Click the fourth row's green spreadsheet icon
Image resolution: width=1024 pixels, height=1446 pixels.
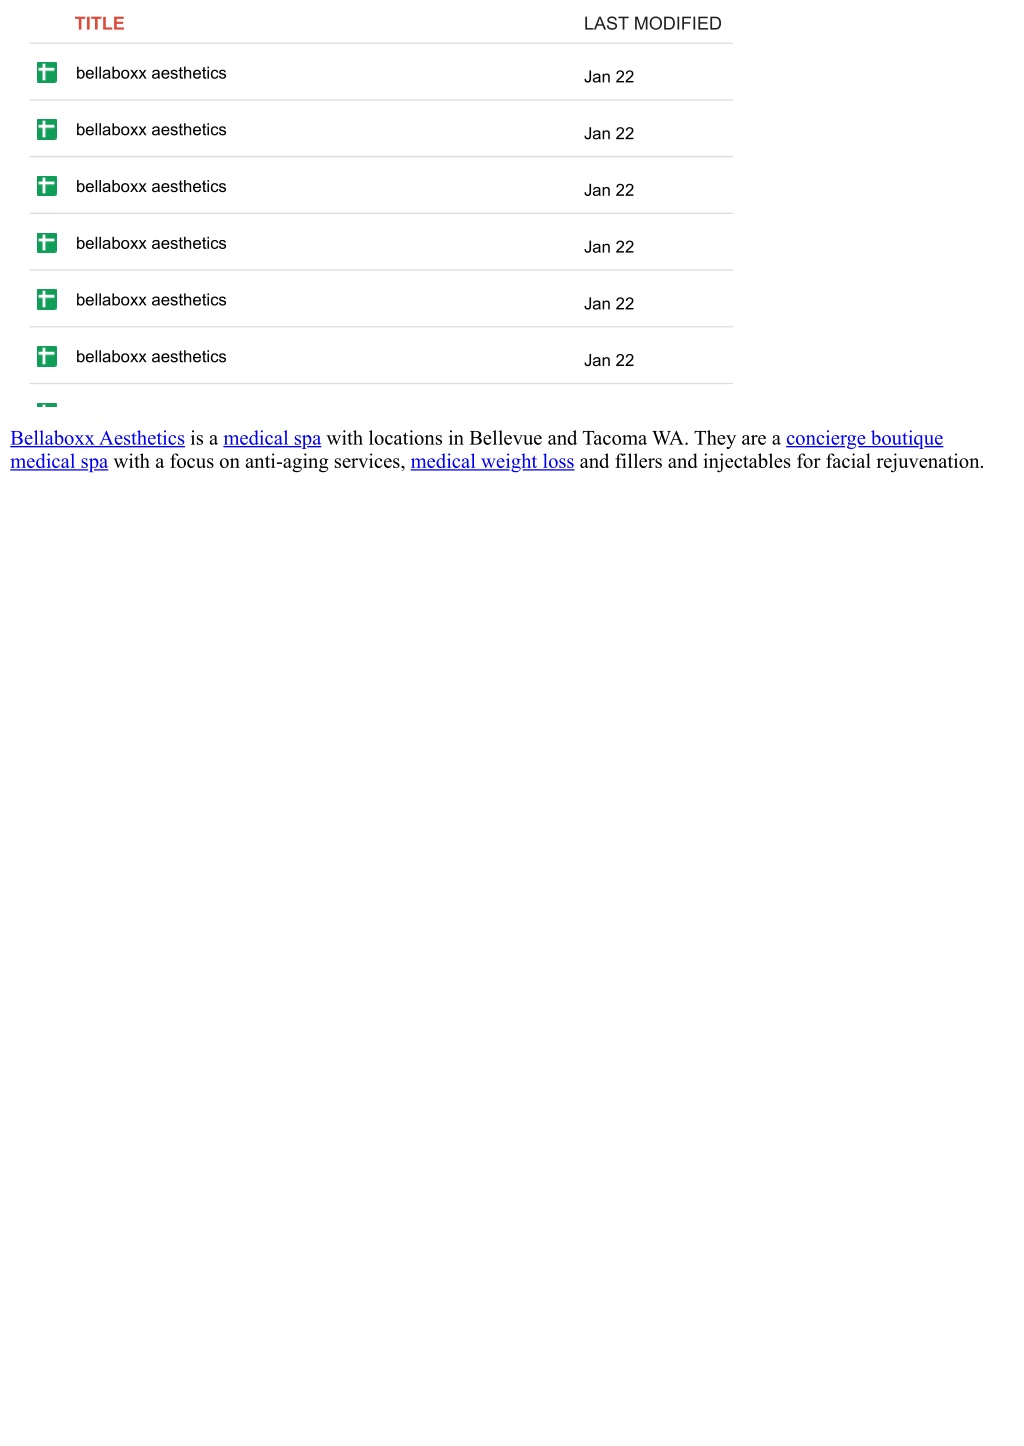tap(47, 243)
